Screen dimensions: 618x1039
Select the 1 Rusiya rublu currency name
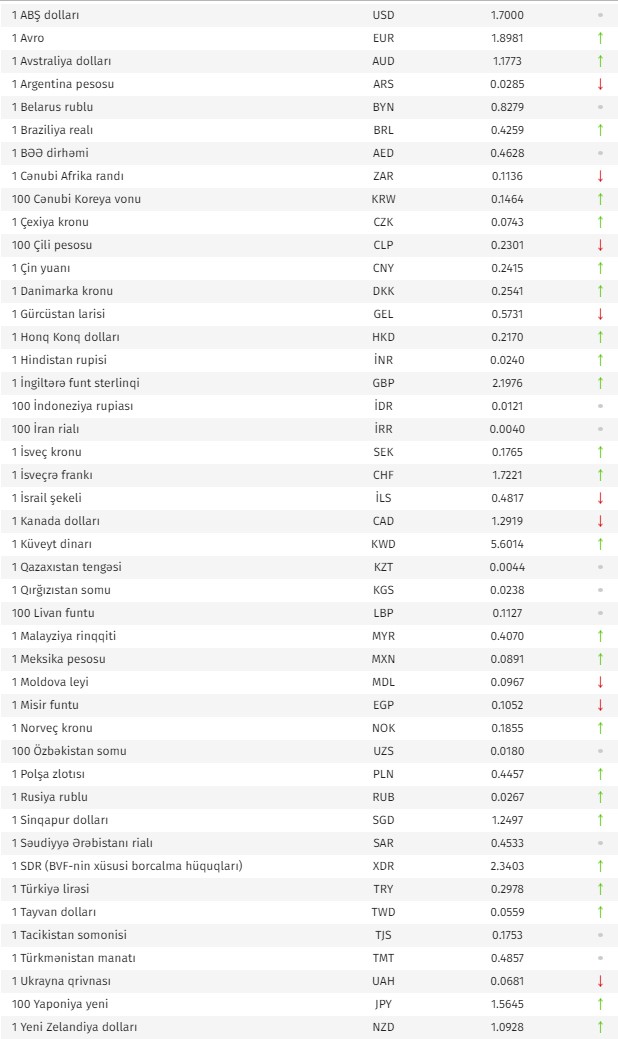50,797
